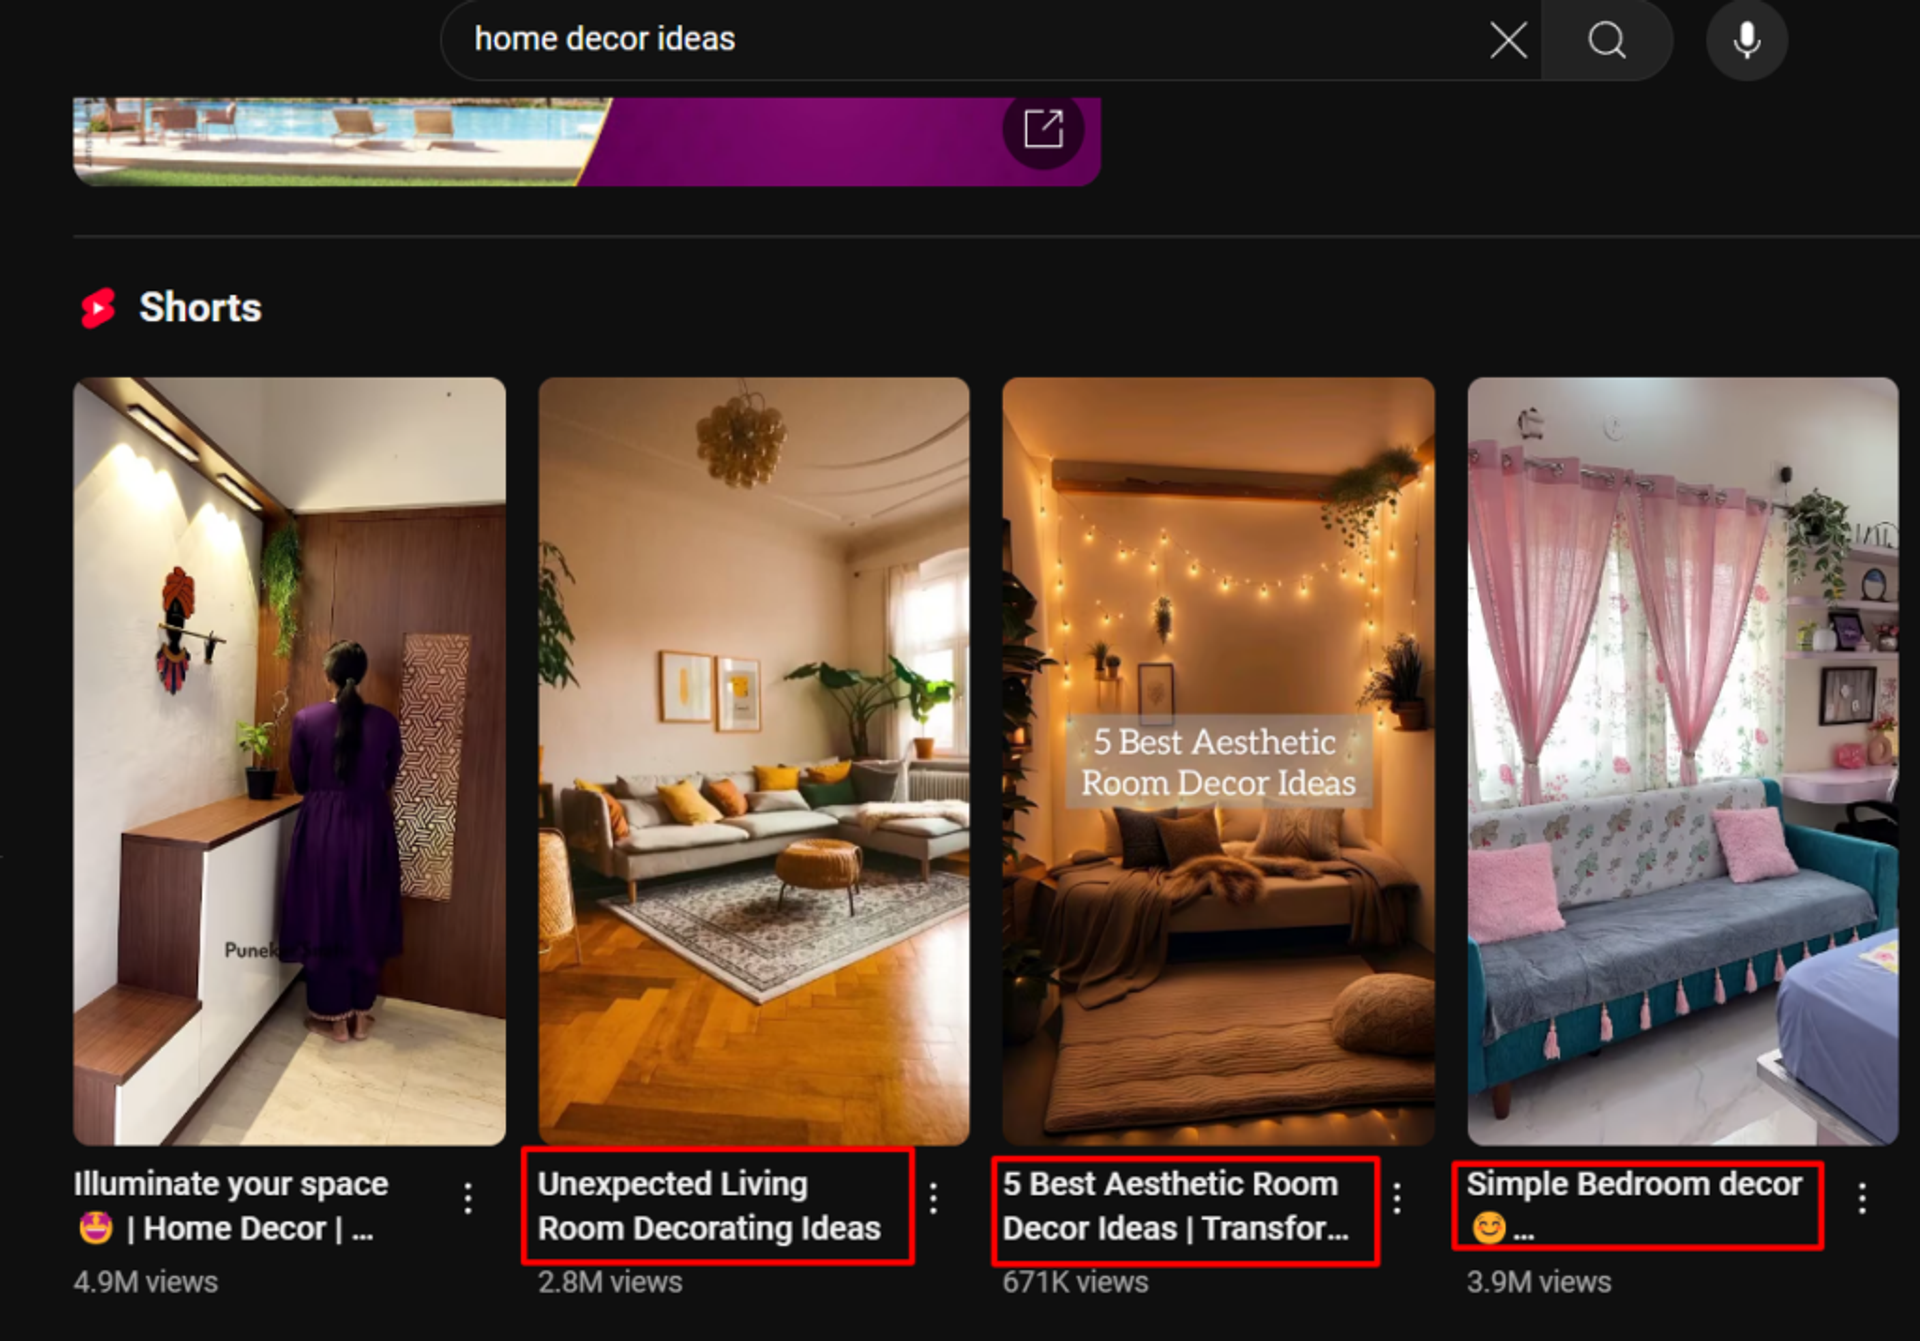Image resolution: width=1920 pixels, height=1341 pixels.
Task: Open 'Illuminate your space | Home Decor' title
Action: pos(231,1206)
